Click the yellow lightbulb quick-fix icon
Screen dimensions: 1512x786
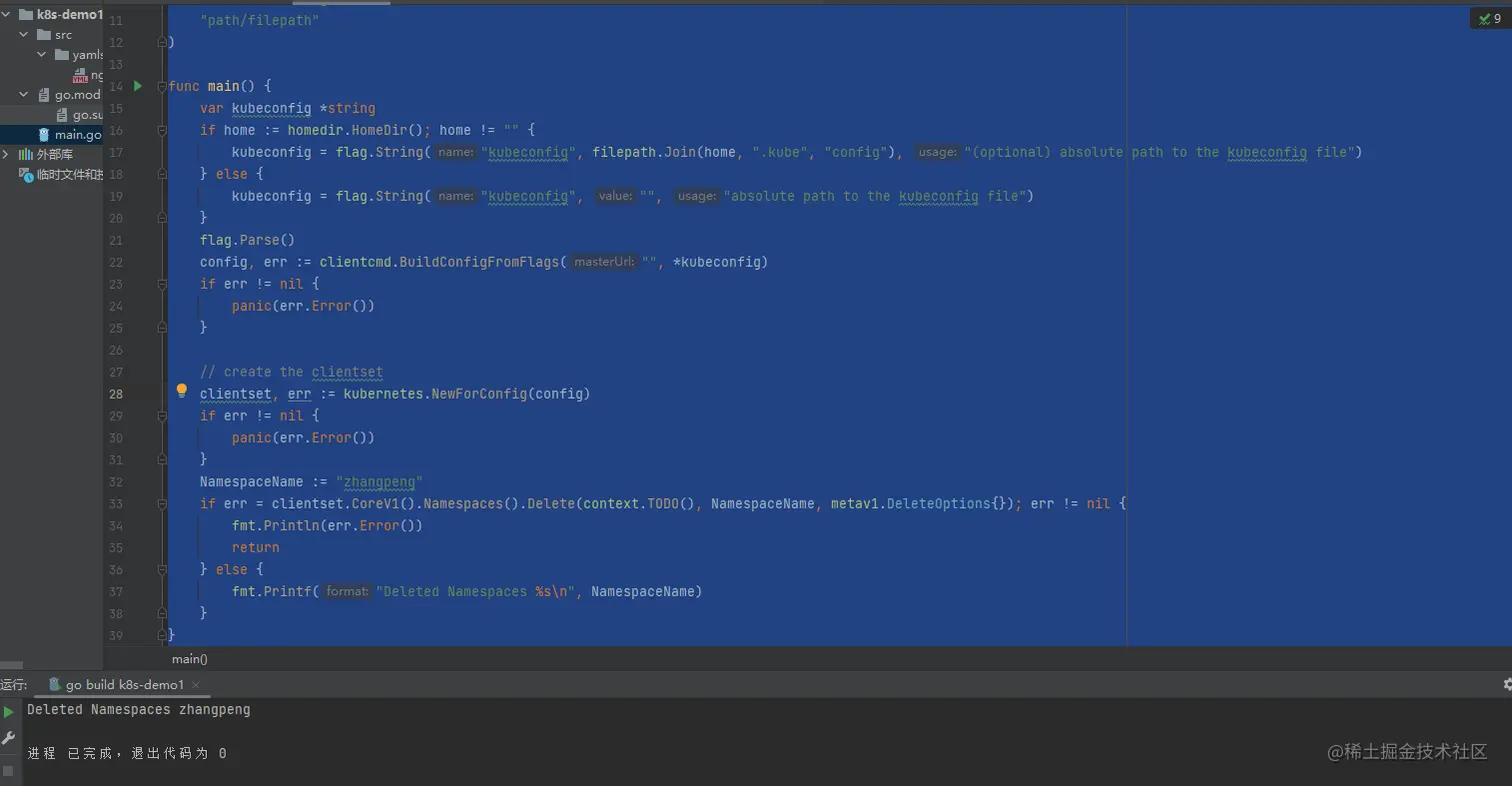pos(182,391)
